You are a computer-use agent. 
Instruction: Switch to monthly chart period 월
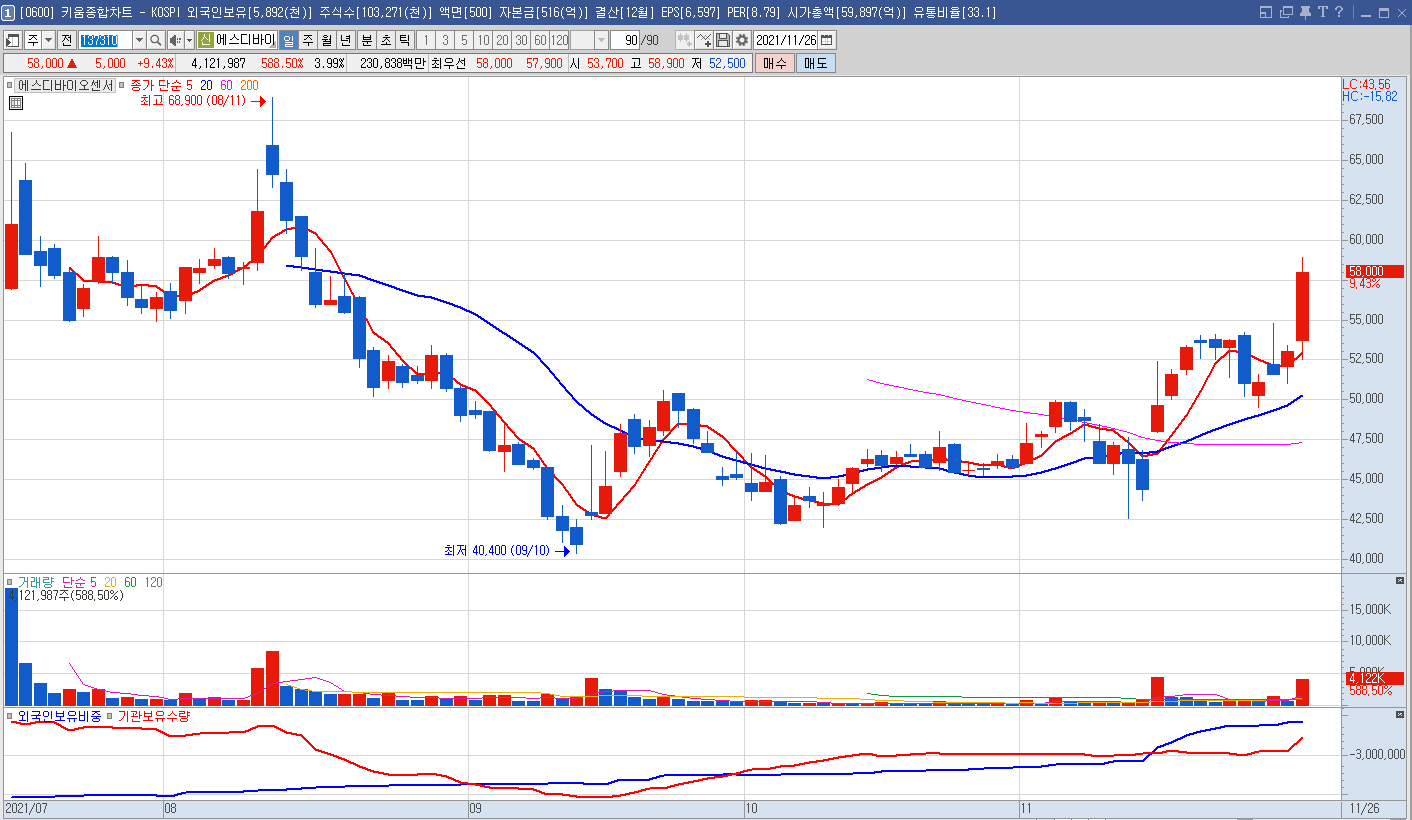tap(326, 40)
